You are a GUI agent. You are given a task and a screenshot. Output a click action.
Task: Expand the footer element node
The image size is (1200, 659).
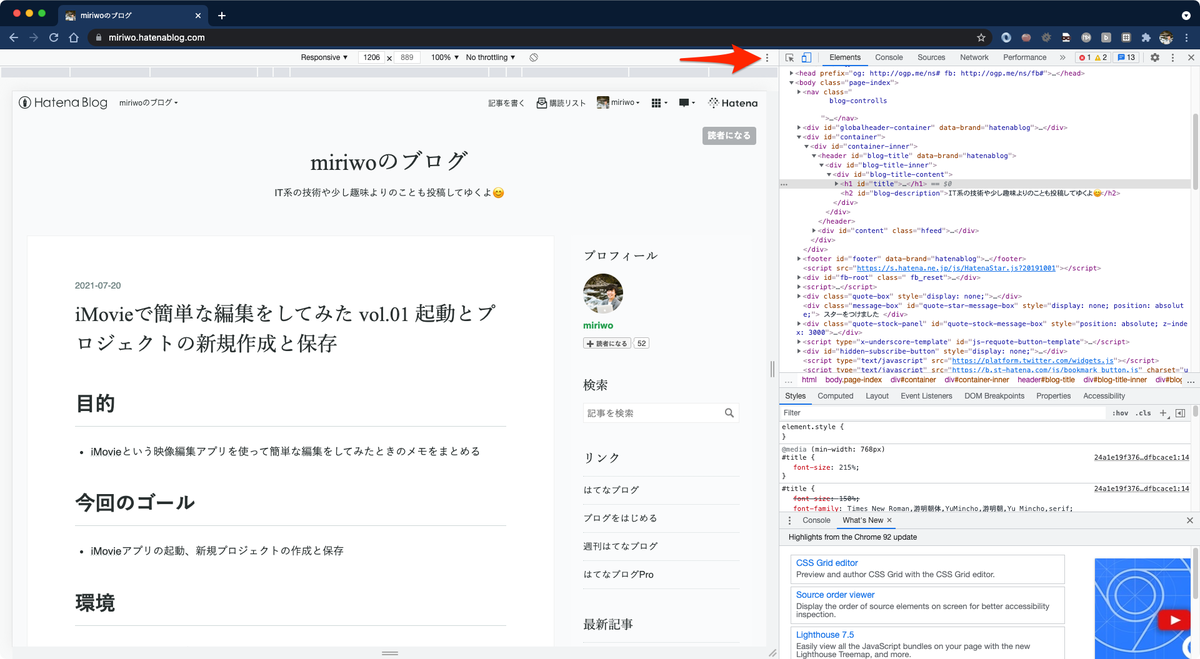[x=799, y=258]
